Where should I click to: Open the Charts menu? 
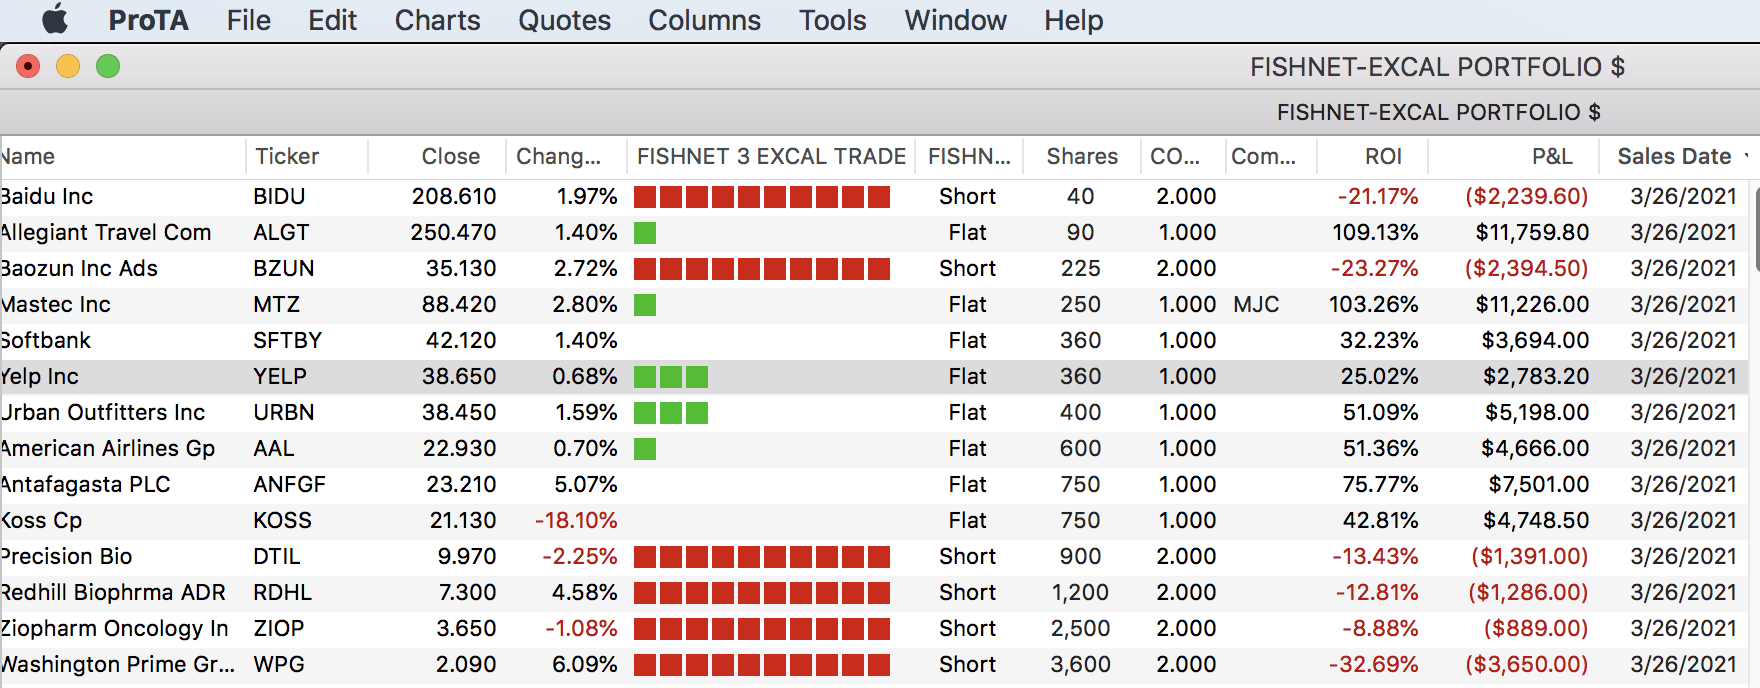tap(437, 20)
